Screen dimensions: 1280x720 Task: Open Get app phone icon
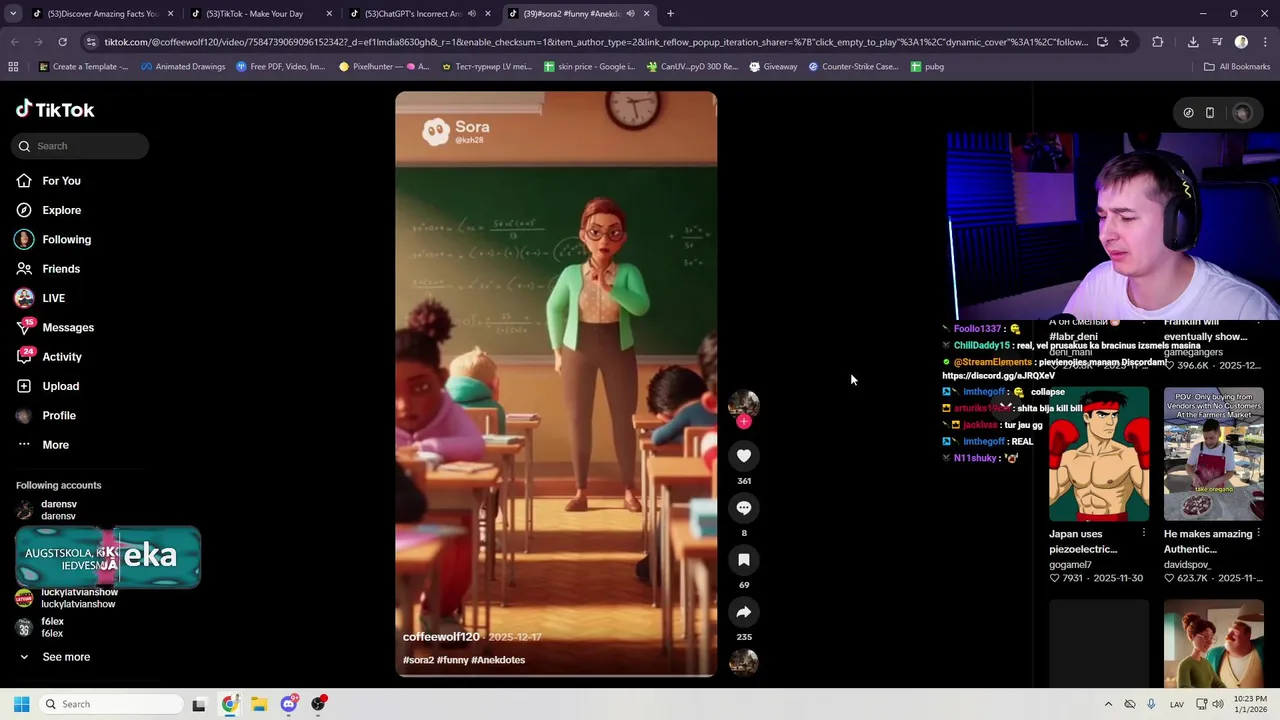[x=1210, y=113]
